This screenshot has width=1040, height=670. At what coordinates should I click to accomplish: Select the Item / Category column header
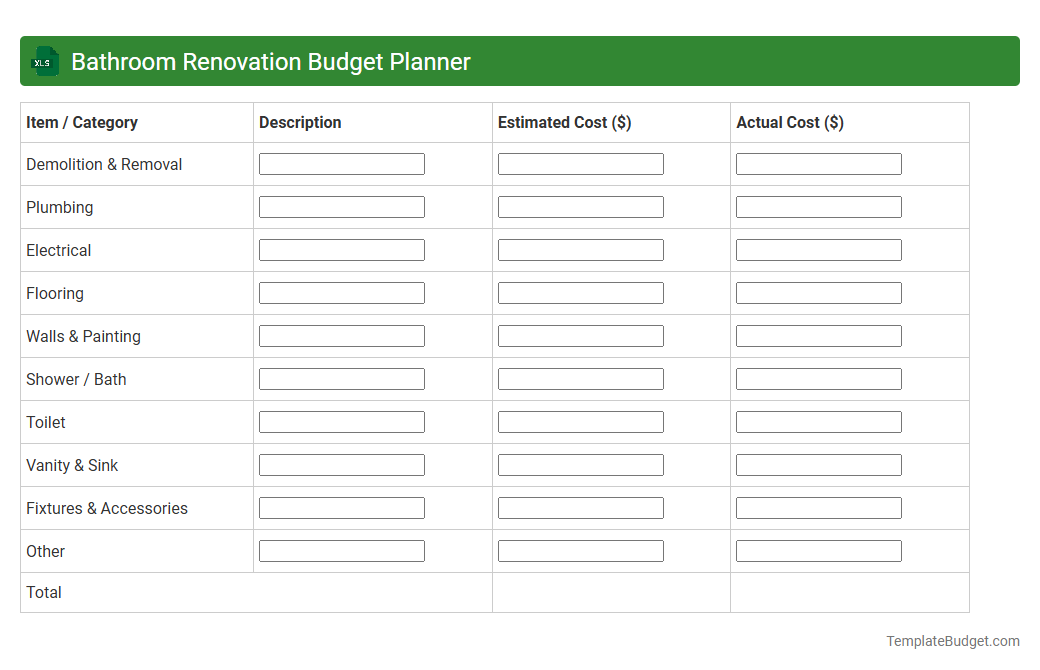pyautogui.click(x=81, y=122)
